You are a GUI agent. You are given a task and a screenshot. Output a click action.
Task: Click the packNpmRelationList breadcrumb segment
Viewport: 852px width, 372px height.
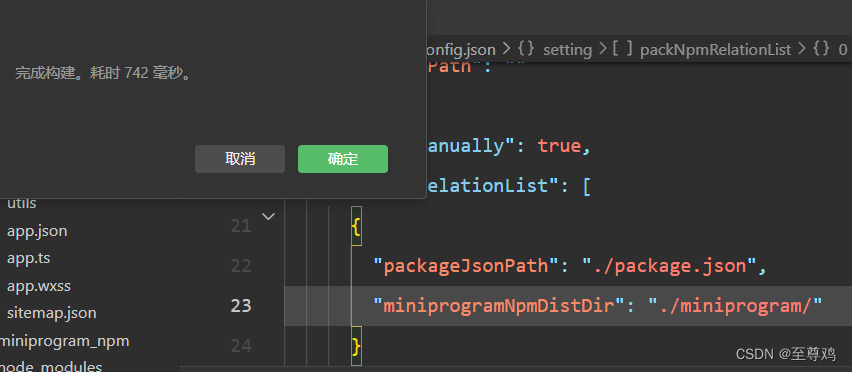click(716, 50)
